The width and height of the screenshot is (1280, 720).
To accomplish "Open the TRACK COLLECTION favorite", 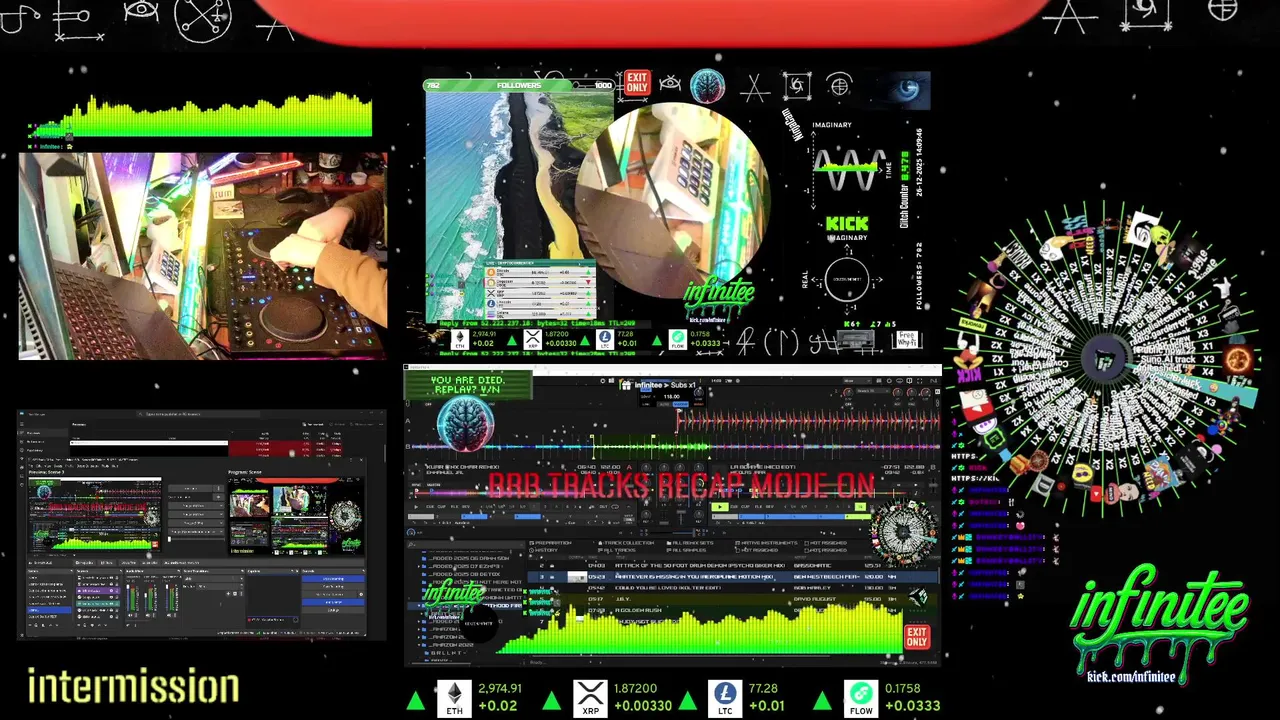I will coord(627,543).
